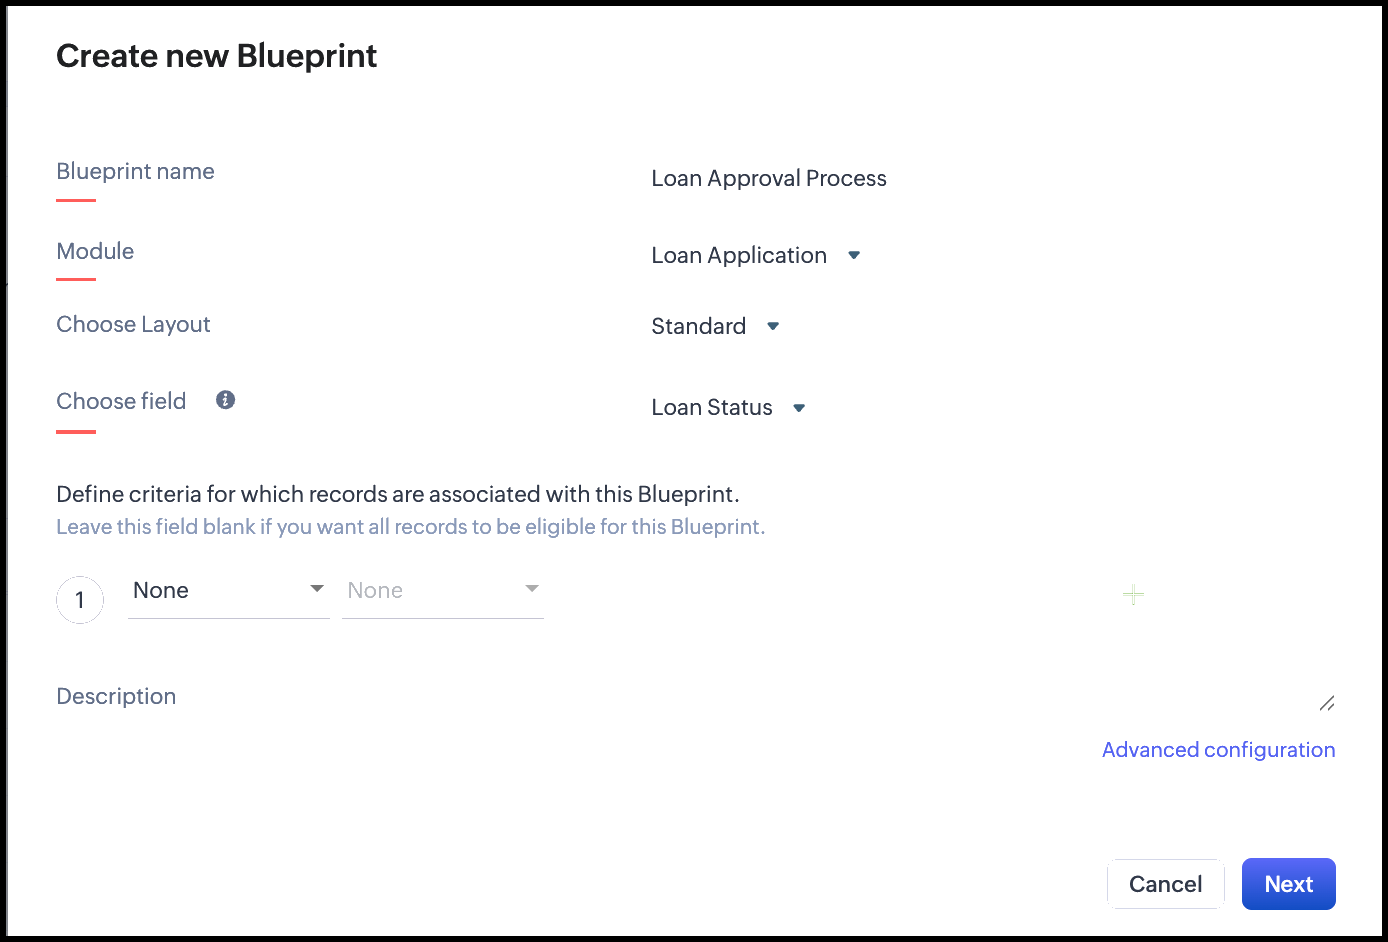The height and width of the screenshot is (942, 1388).
Task: Click the info icon beside Choose field
Action: [226, 400]
